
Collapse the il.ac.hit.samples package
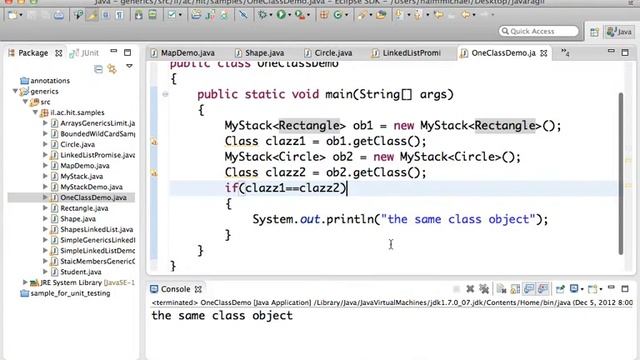coord(35,112)
